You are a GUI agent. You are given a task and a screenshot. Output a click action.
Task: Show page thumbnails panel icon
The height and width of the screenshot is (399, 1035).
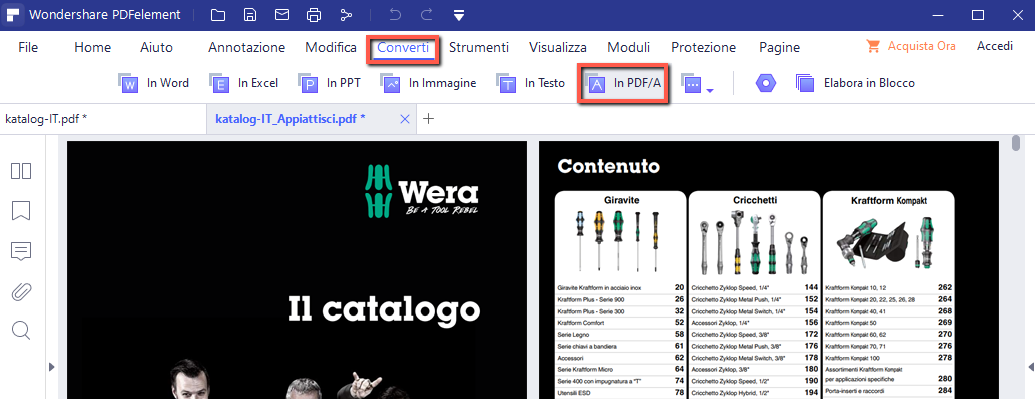click(21, 171)
